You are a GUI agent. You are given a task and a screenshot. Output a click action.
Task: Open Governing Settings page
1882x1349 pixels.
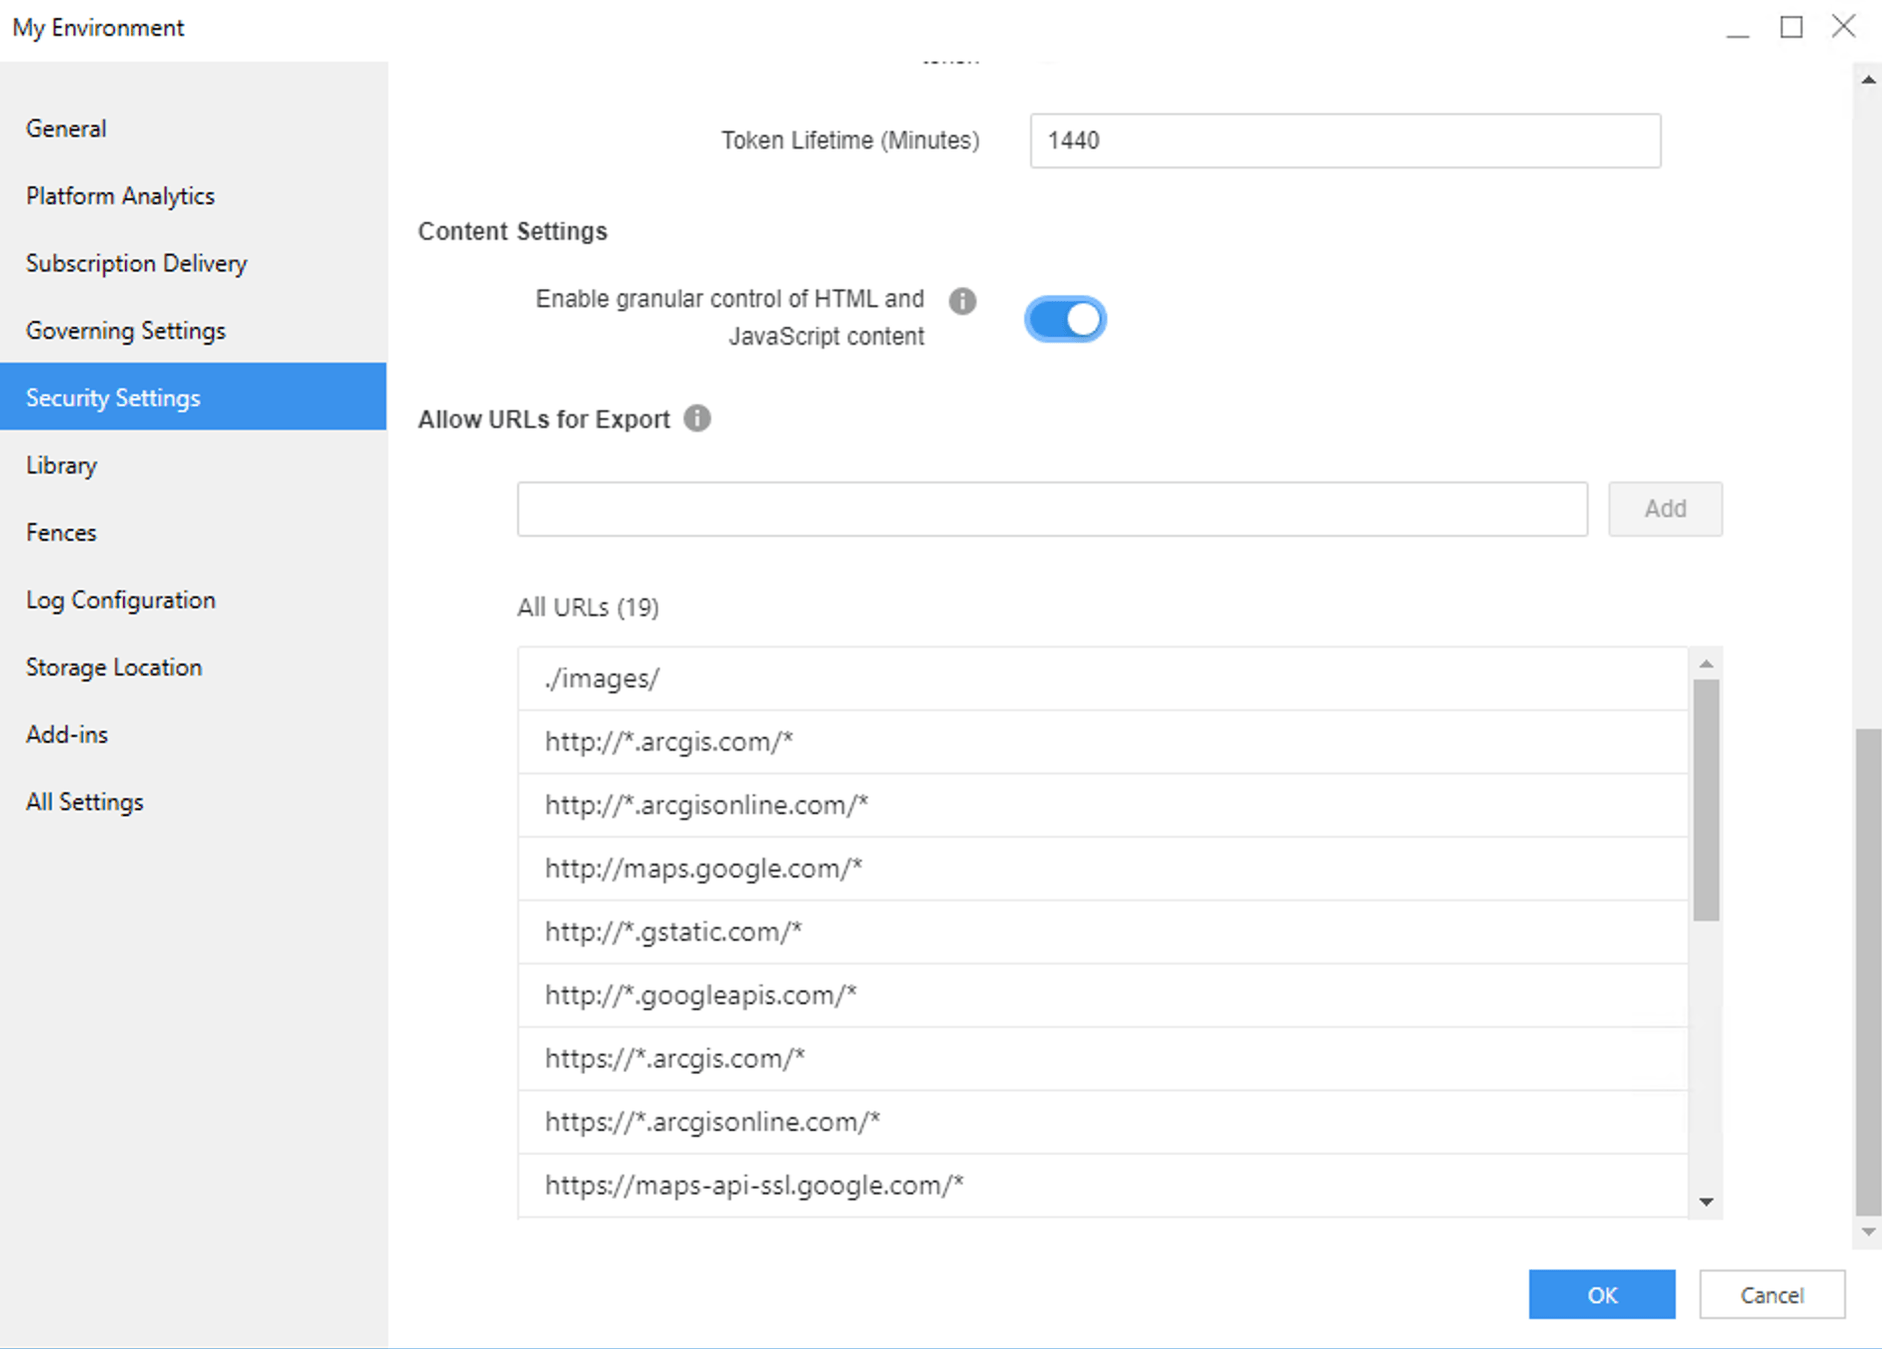pos(126,331)
